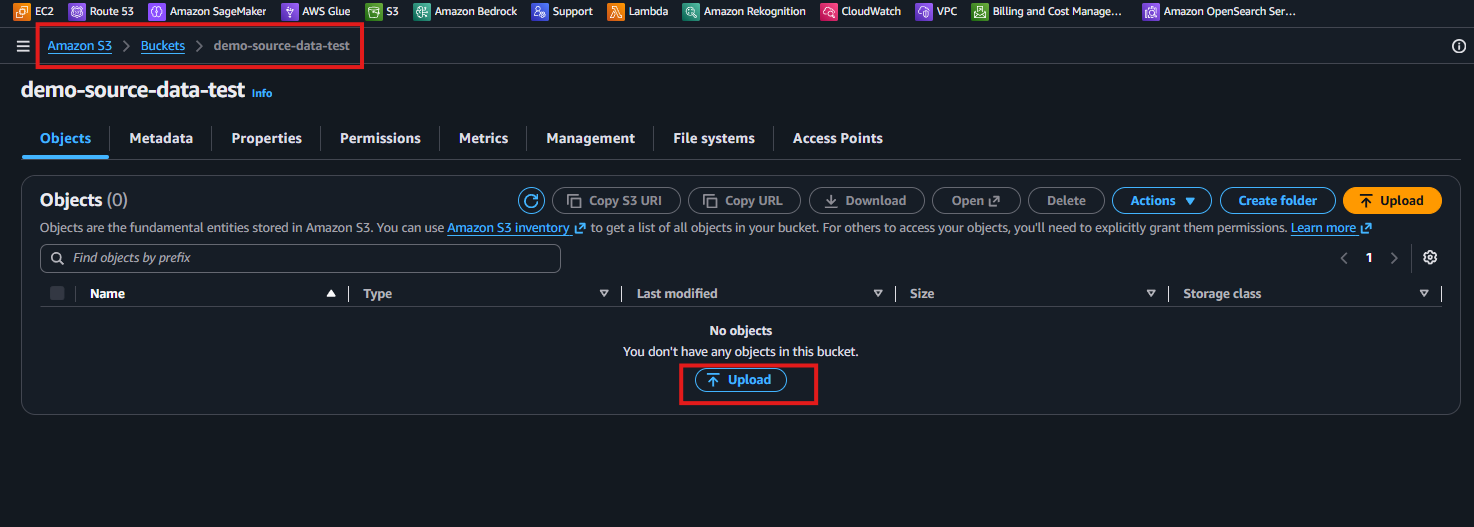Image resolution: width=1474 pixels, height=527 pixels.
Task: Open the Support shortcut
Action: (x=562, y=12)
